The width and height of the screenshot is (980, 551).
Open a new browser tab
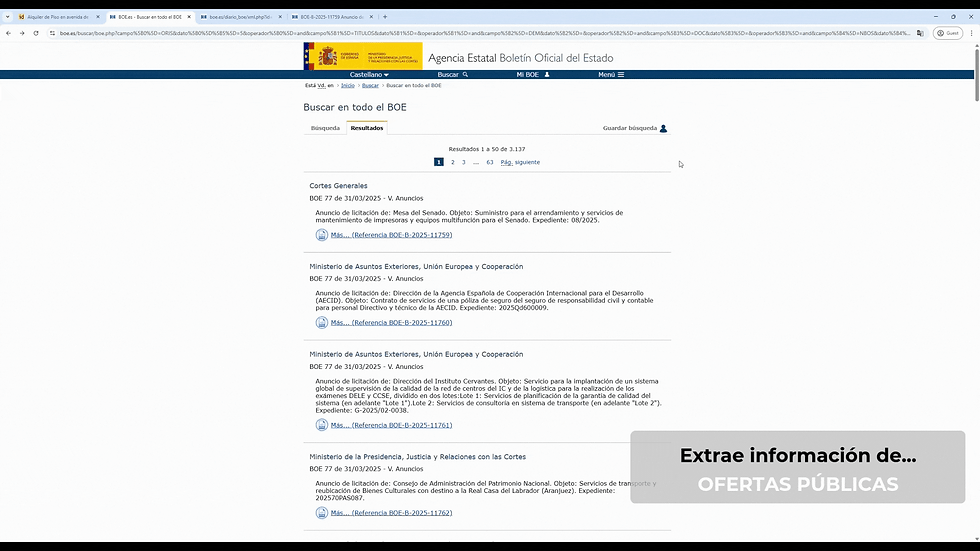pos(385,17)
